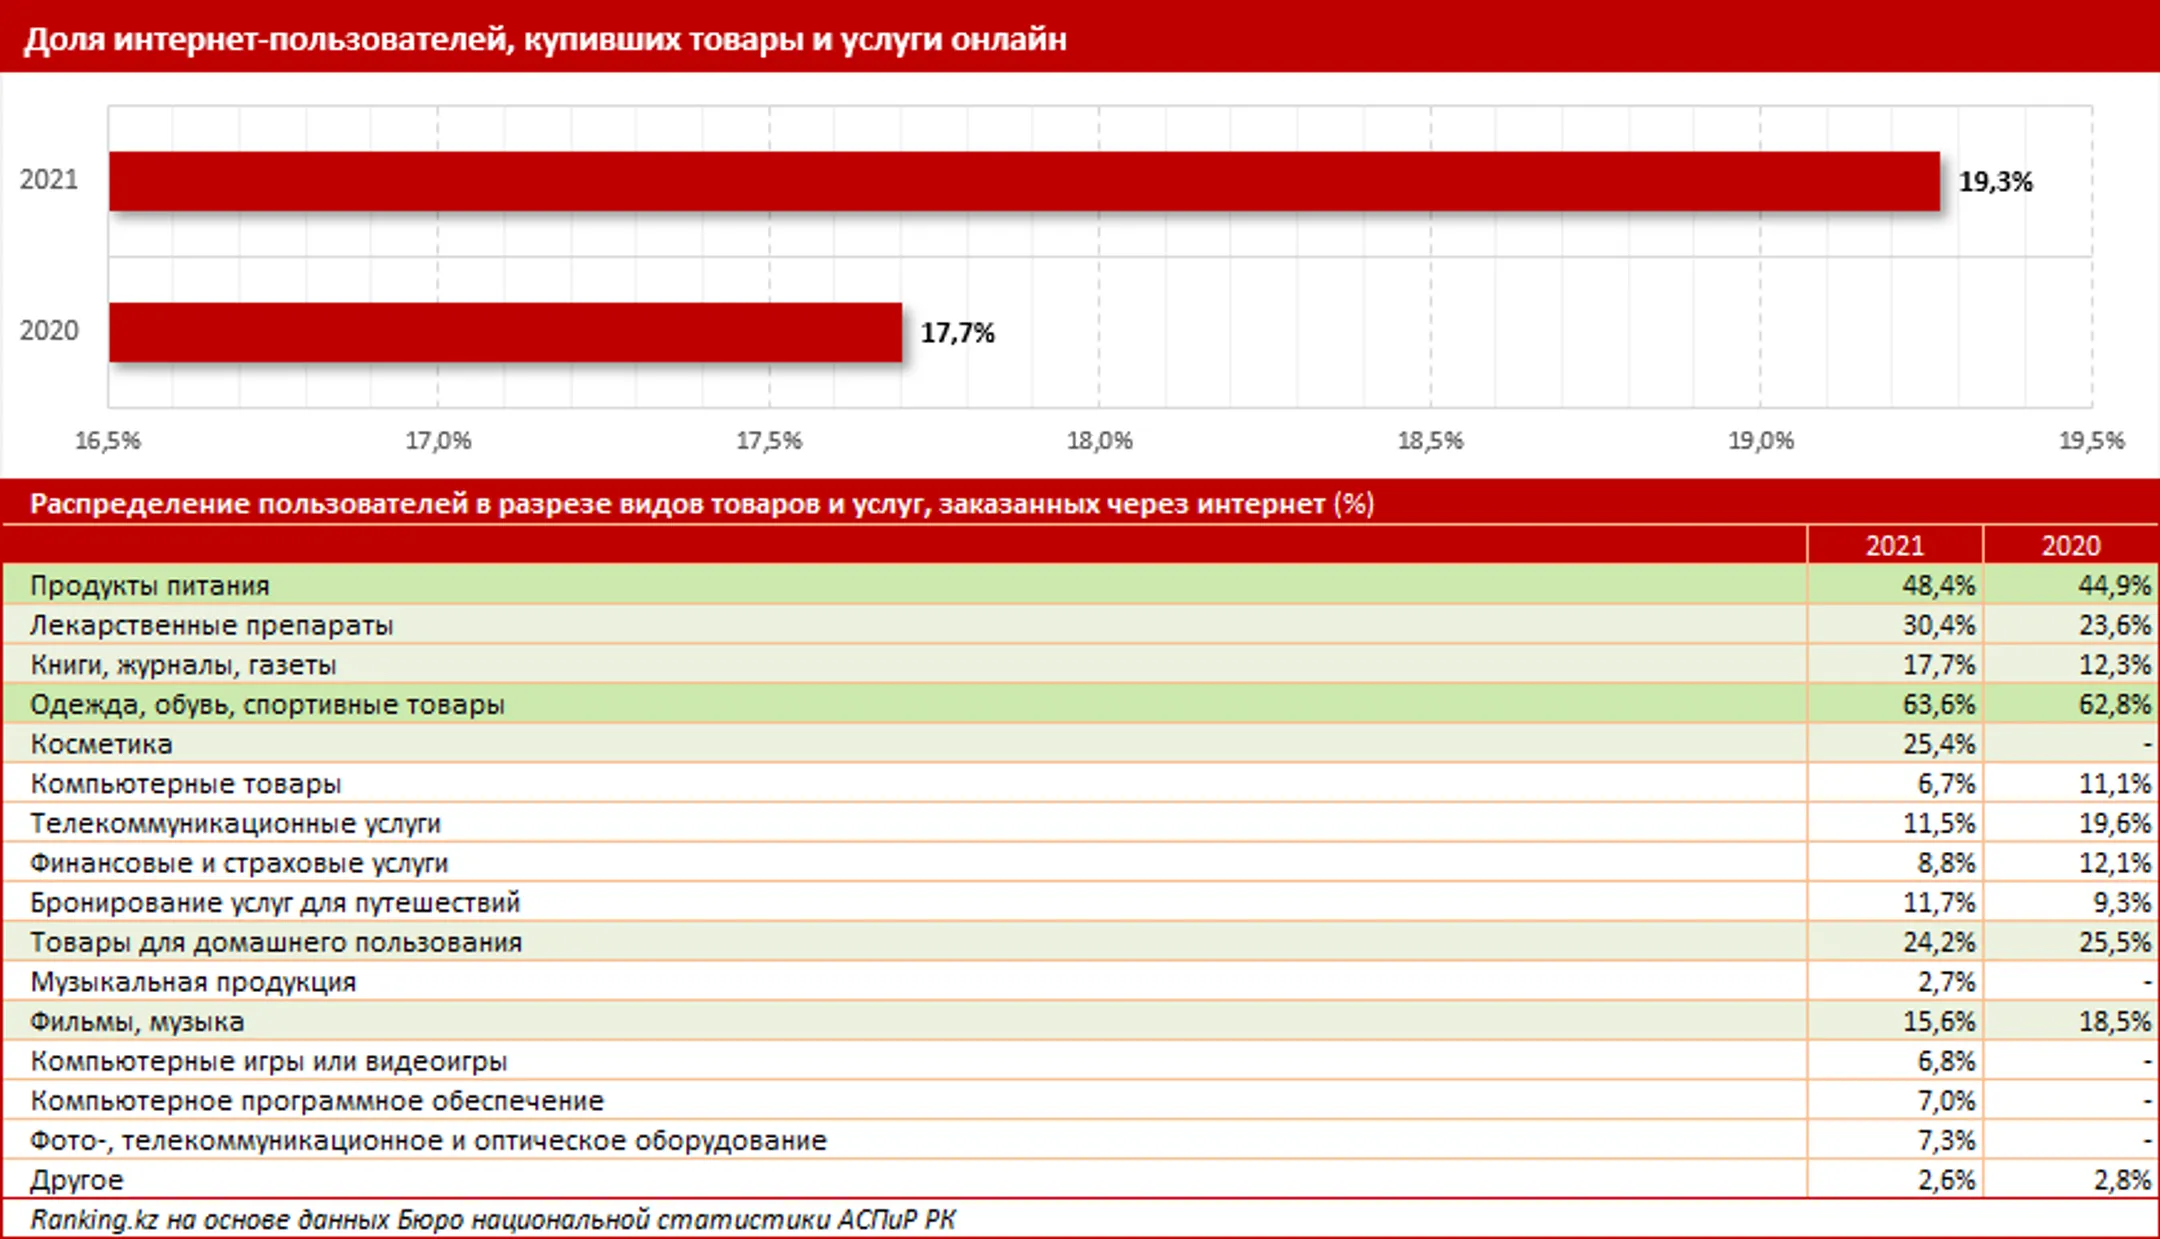The width and height of the screenshot is (2160, 1239).
Task: Select the Косметика table entry
Action: pyautogui.click(x=105, y=744)
